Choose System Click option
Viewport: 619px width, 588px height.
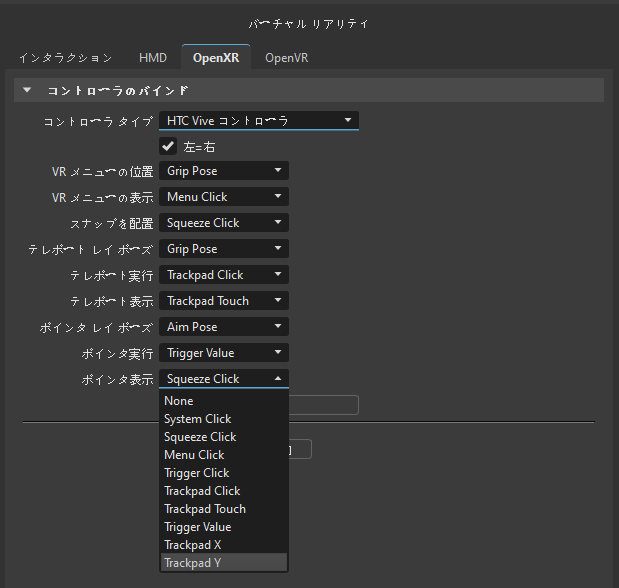[224, 419]
